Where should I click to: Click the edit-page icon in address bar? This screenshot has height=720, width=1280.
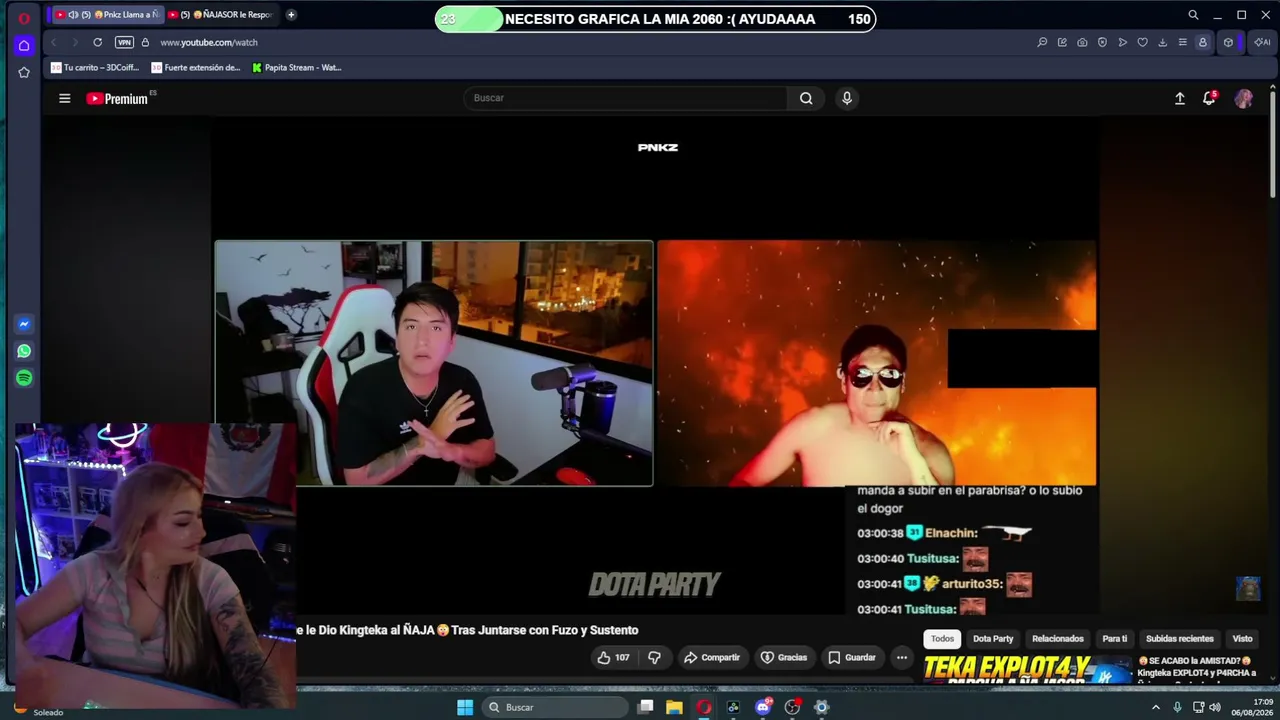pyautogui.click(x=1062, y=42)
